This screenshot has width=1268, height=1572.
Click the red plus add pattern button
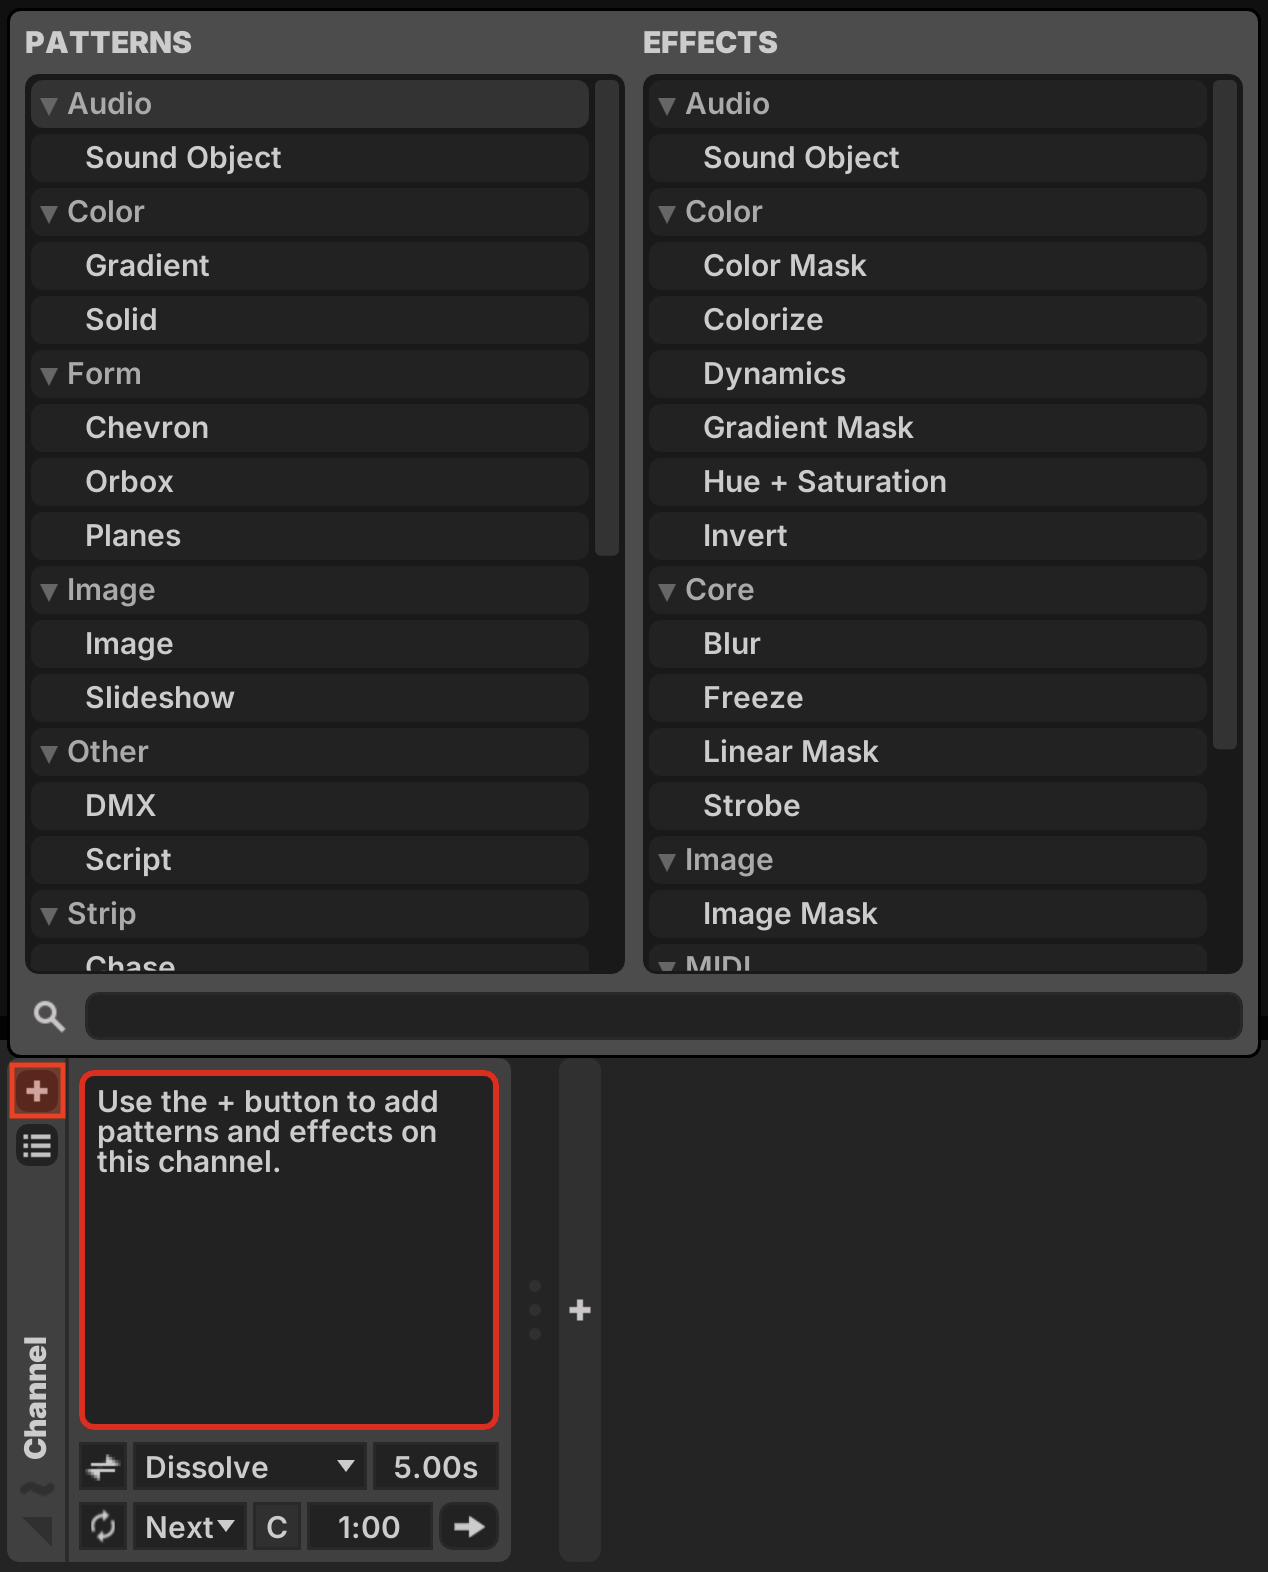pos(37,1090)
